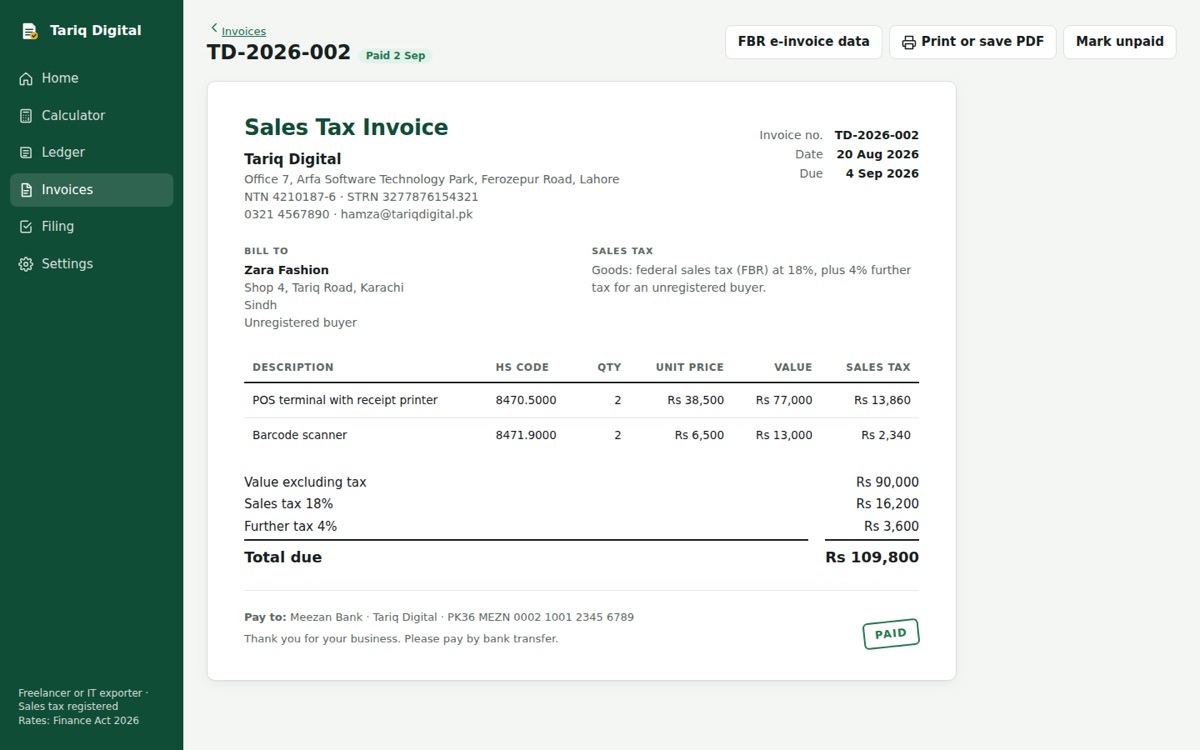Click the printer icon in Print button
This screenshot has width=1200, height=750.
click(x=909, y=42)
